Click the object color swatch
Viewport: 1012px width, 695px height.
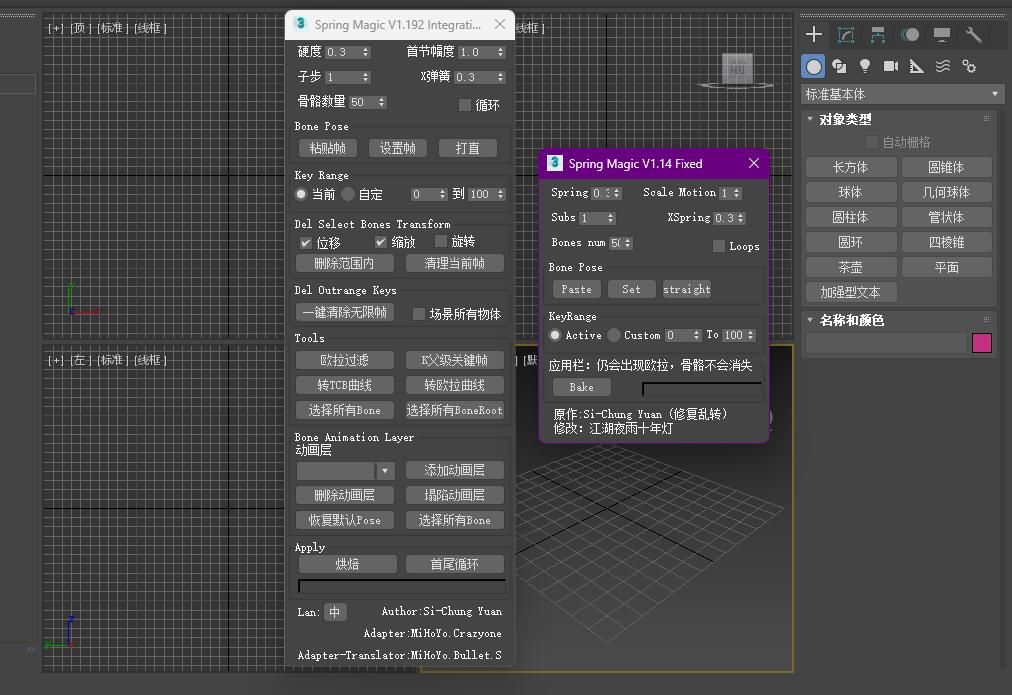coord(982,343)
